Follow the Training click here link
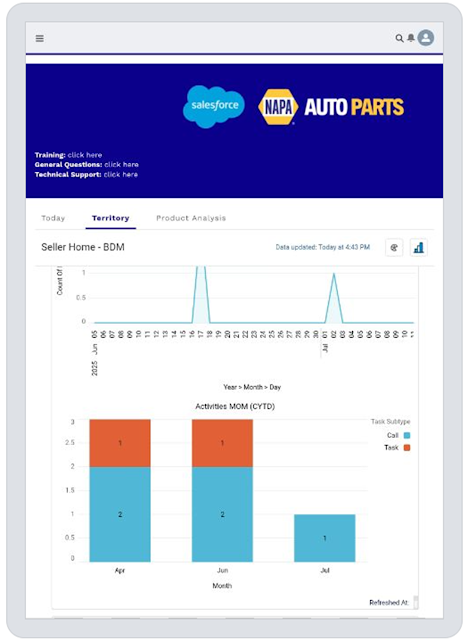The height and width of the screenshot is (640, 468). tap(85, 155)
